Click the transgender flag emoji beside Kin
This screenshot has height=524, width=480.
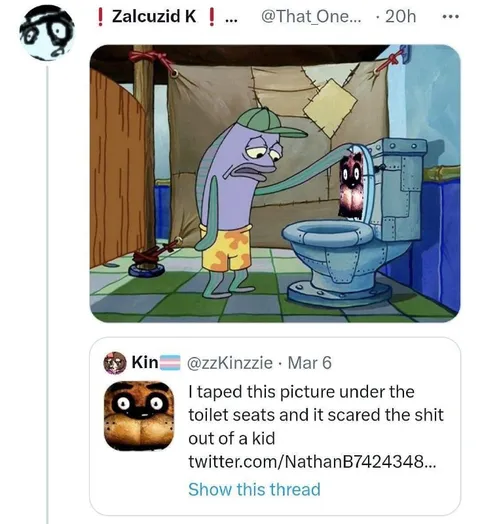coord(170,363)
